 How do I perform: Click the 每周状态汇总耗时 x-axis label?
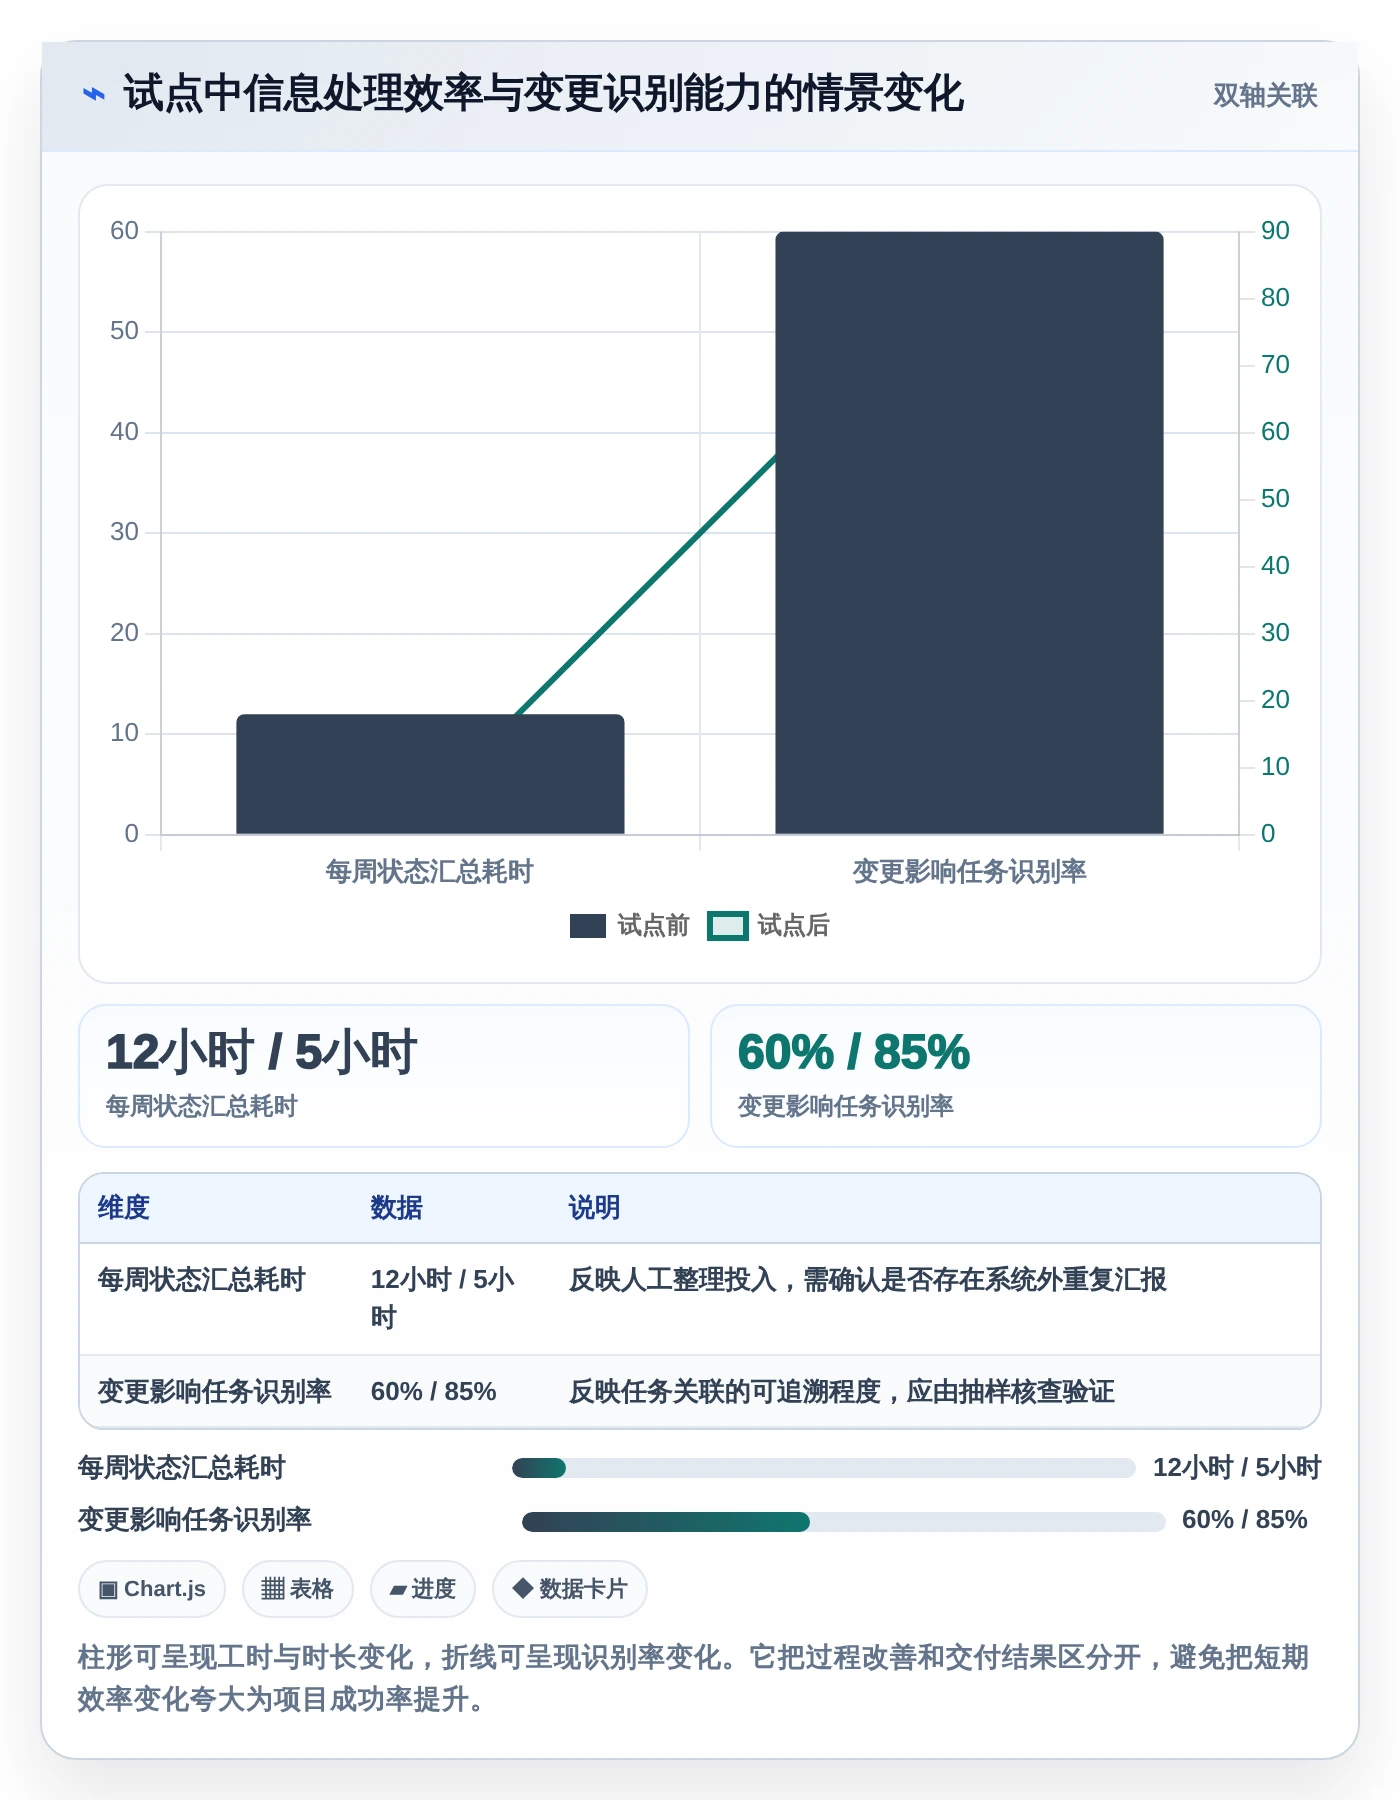point(430,872)
